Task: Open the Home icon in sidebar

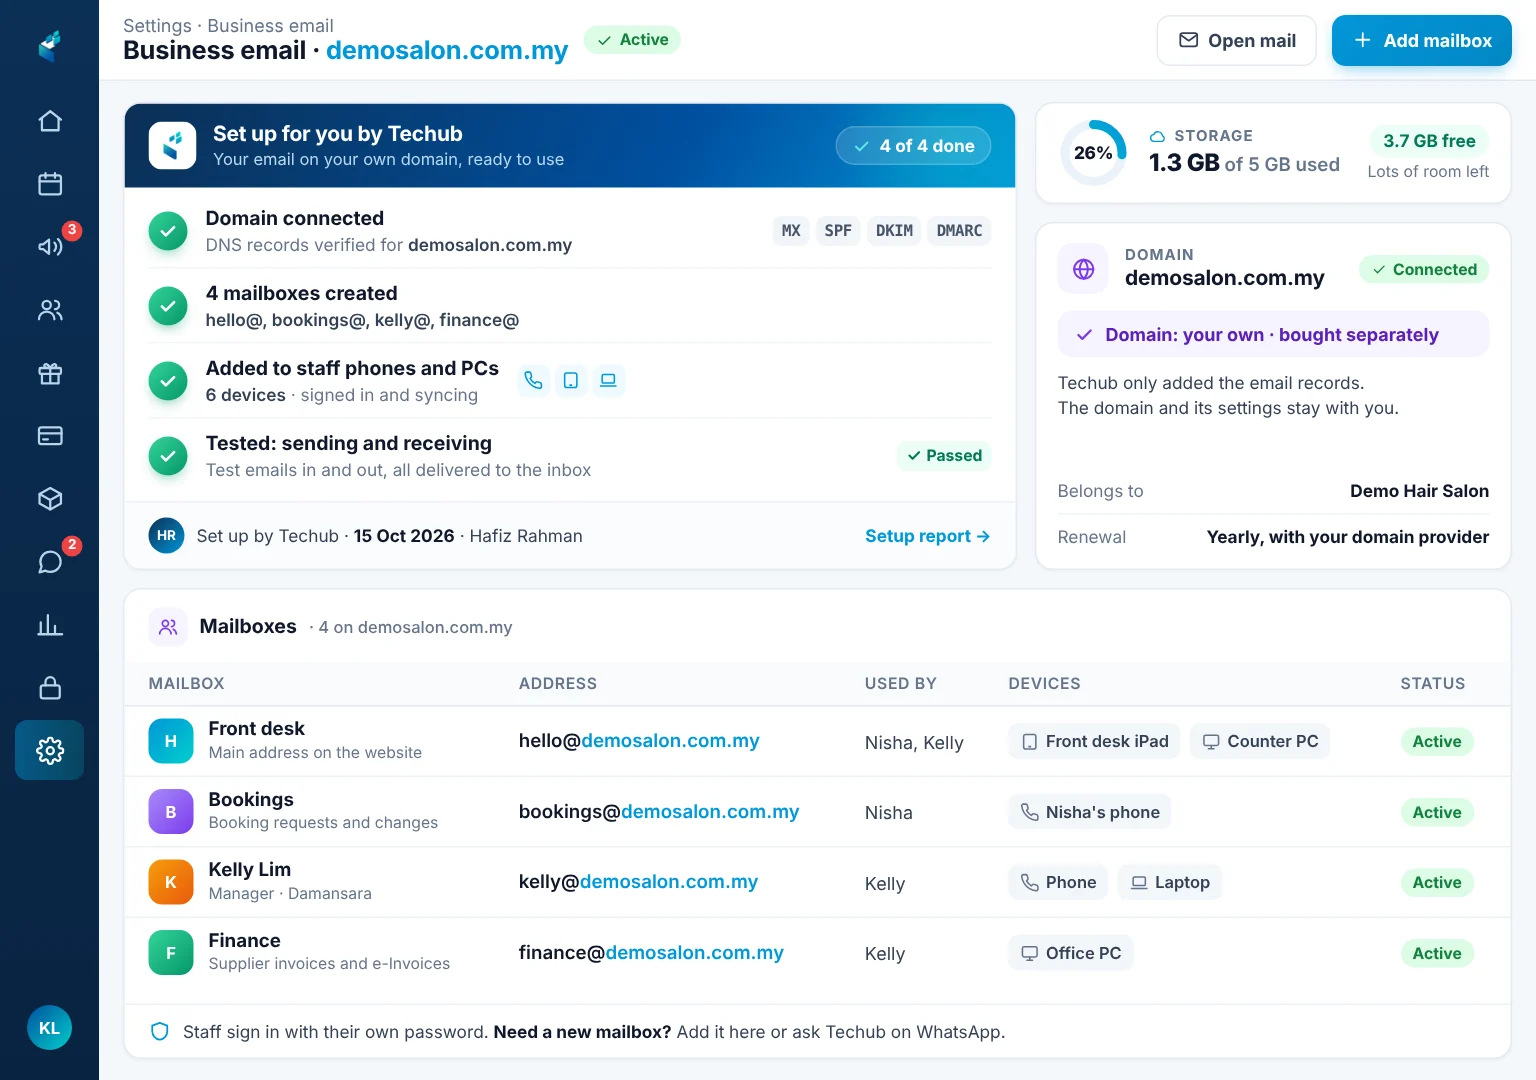Action: (50, 121)
